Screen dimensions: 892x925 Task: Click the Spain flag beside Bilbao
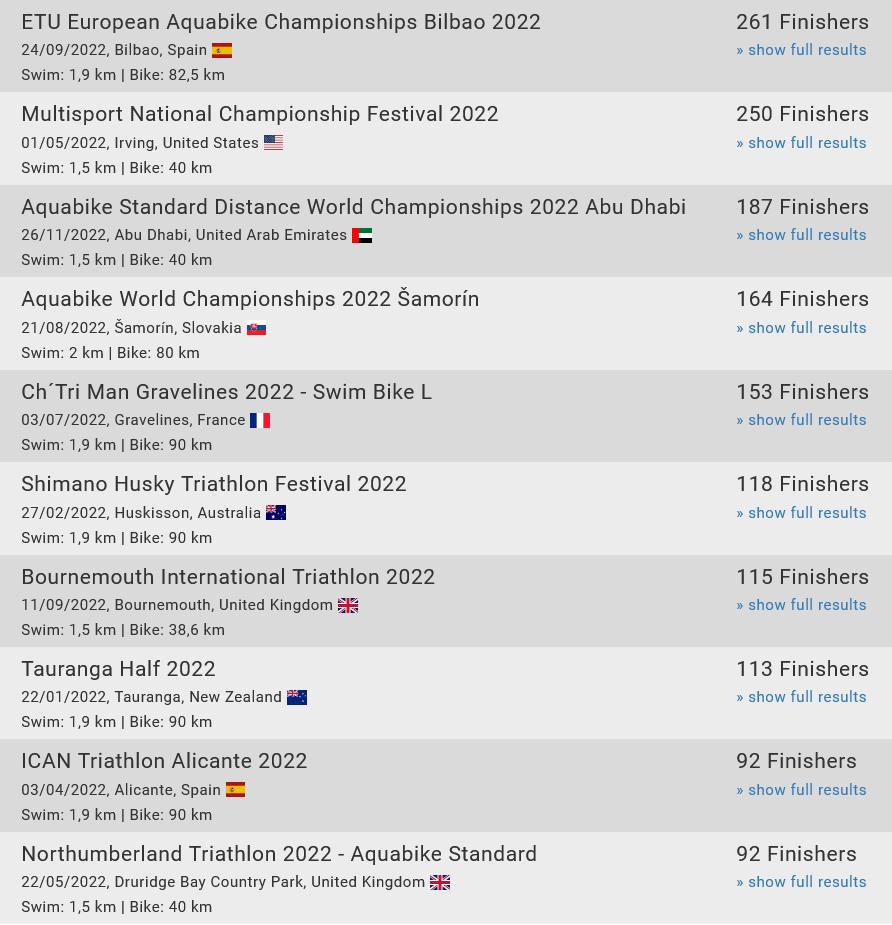click(222, 51)
